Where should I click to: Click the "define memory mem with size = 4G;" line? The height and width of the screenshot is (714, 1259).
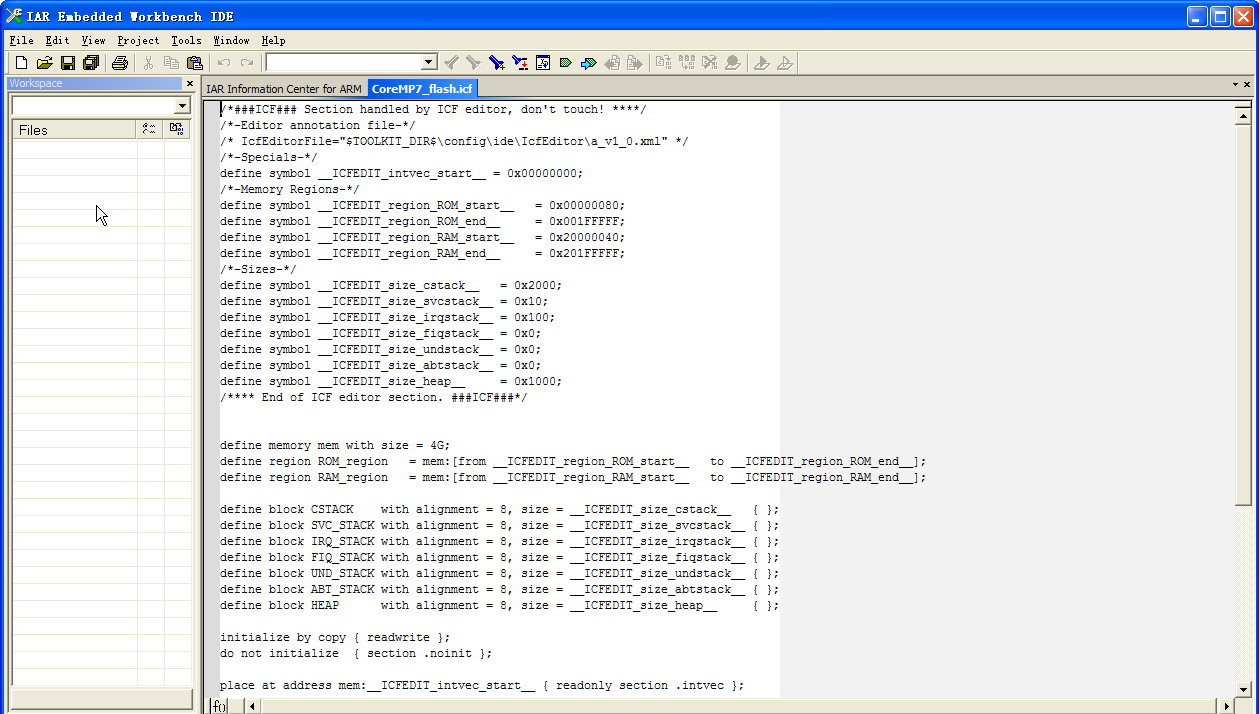[x=335, y=445]
